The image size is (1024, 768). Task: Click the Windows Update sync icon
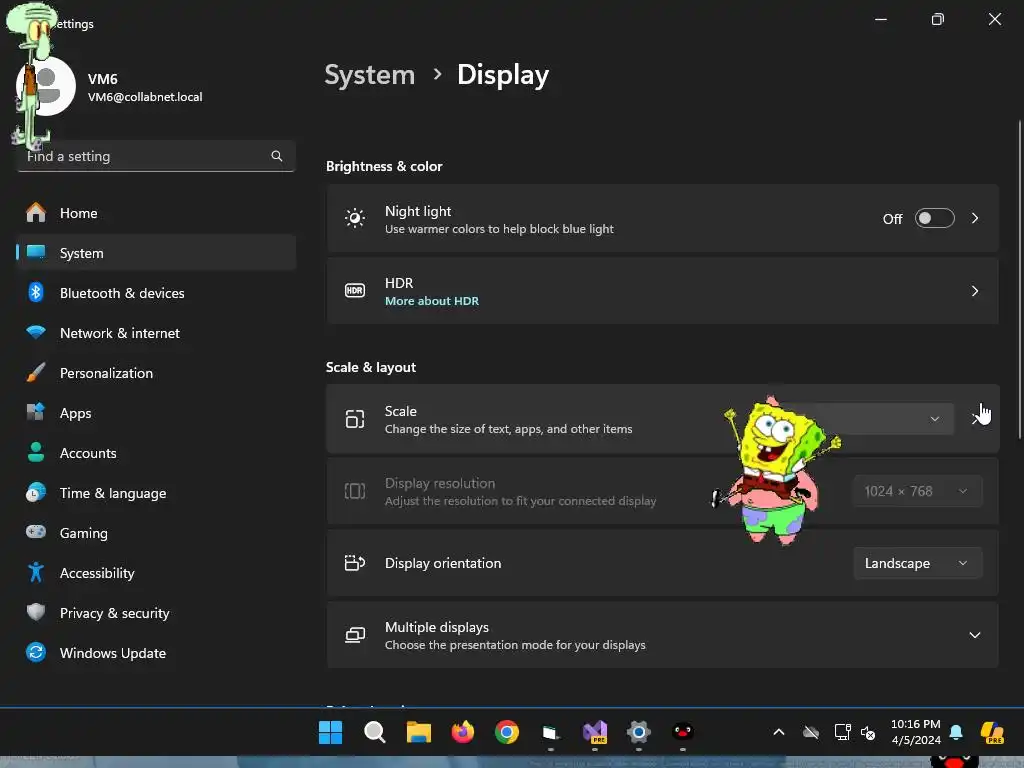point(36,652)
